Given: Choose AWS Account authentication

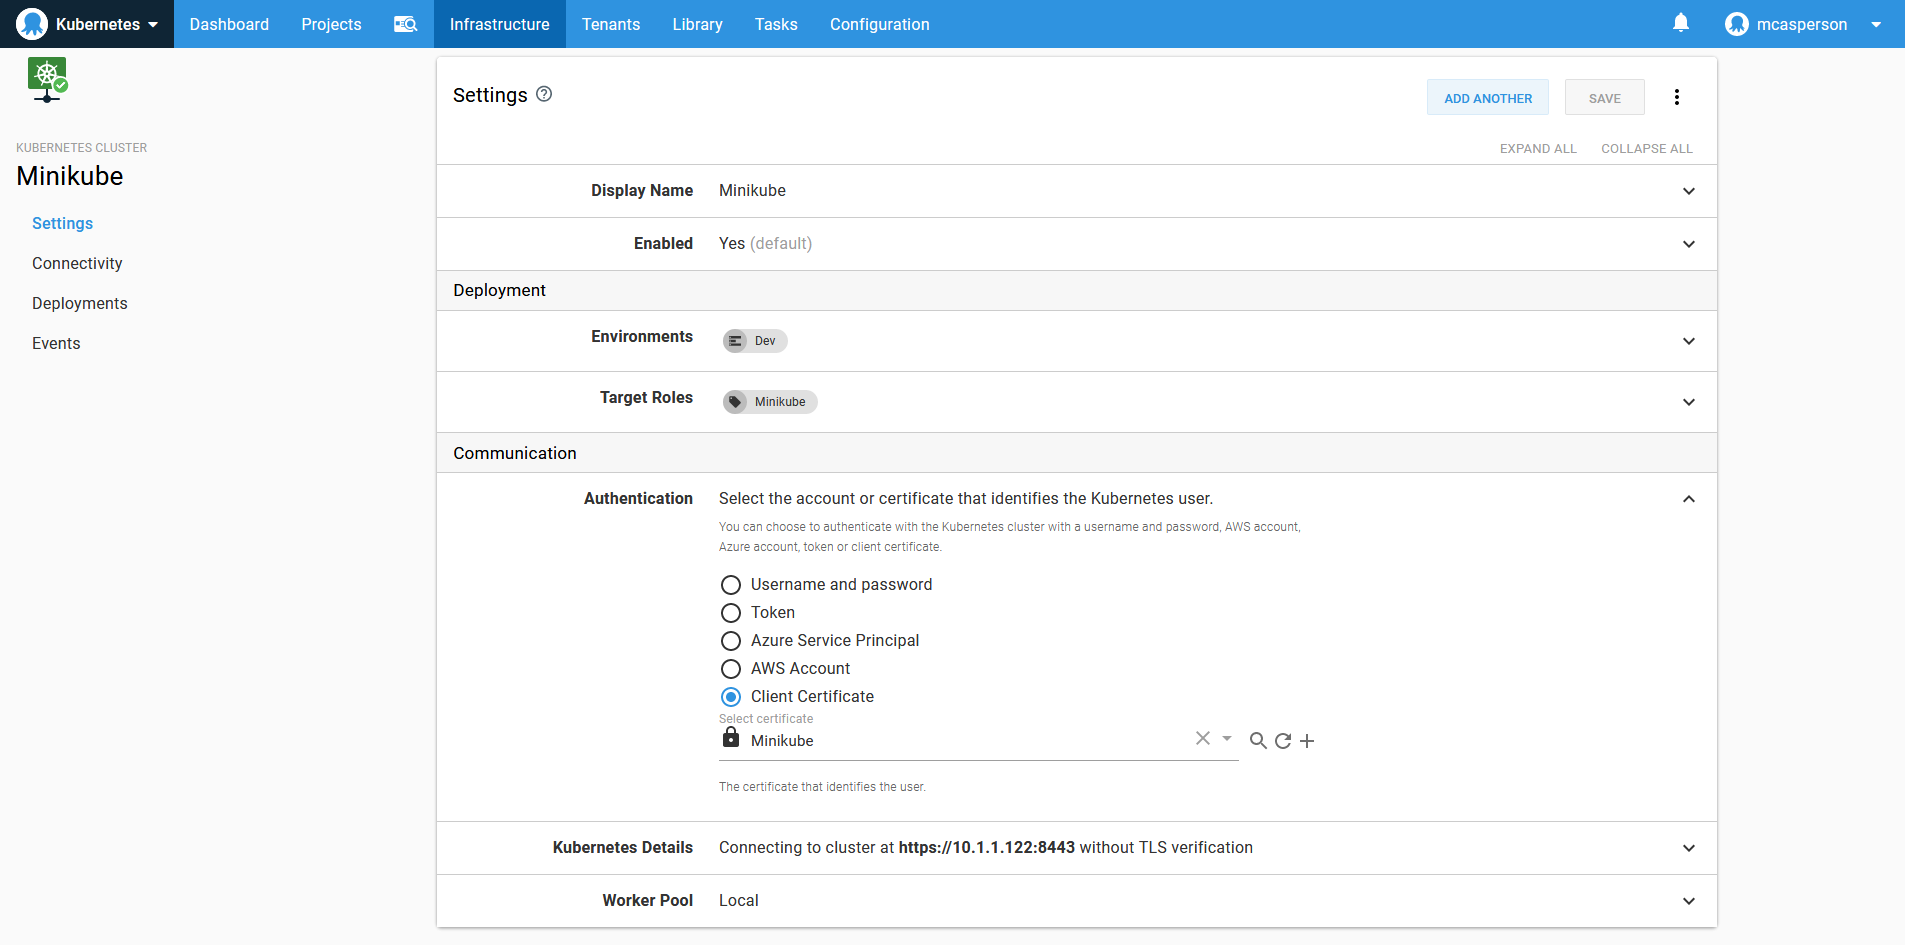Looking at the screenshot, I should point(731,669).
